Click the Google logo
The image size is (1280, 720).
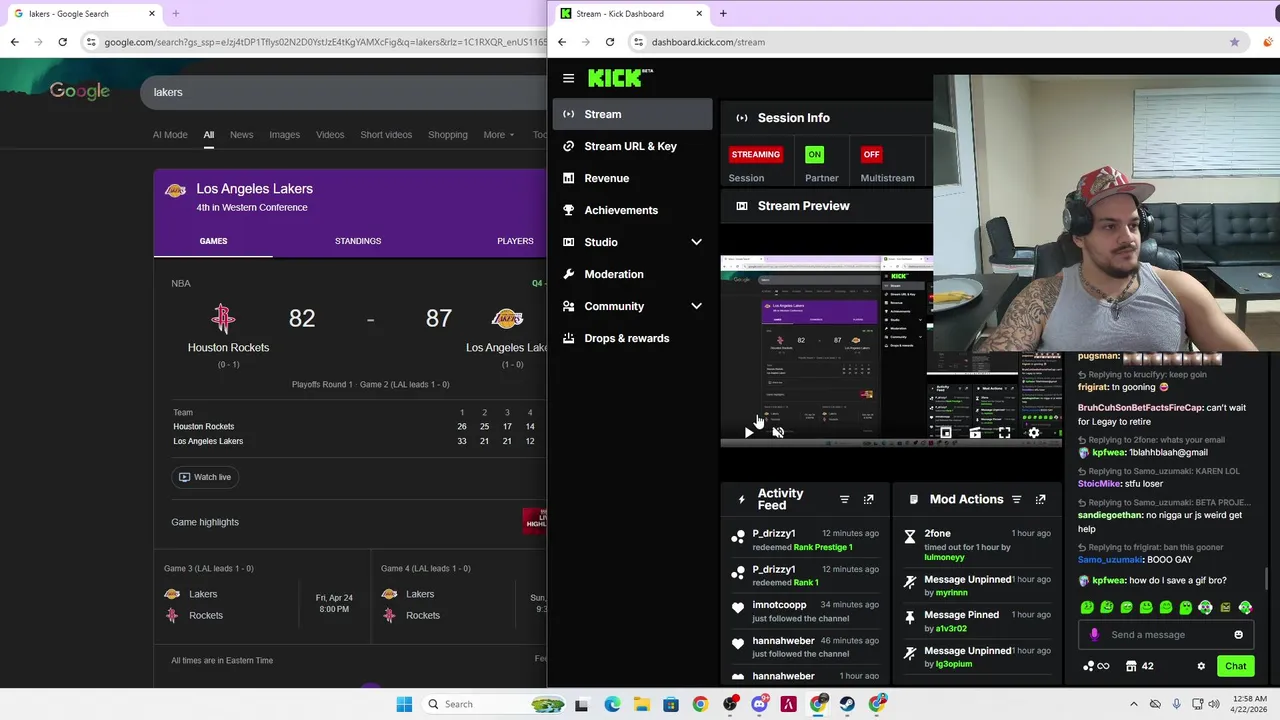80,91
